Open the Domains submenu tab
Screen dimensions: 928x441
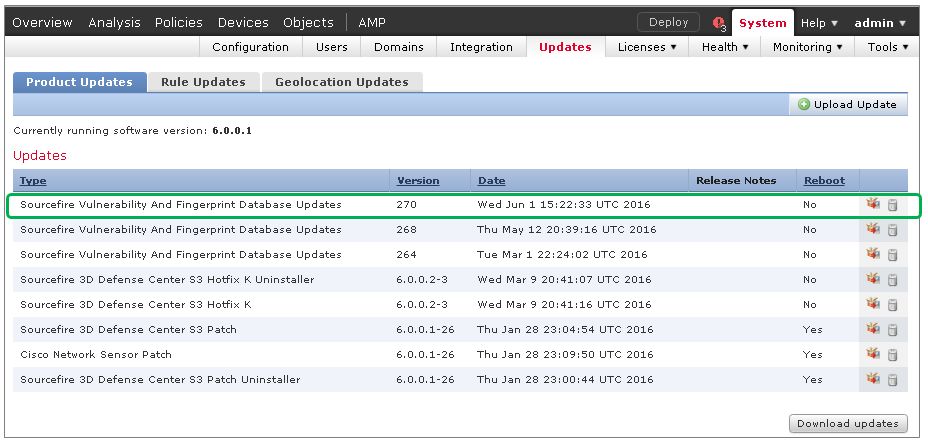[x=398, y=47]
